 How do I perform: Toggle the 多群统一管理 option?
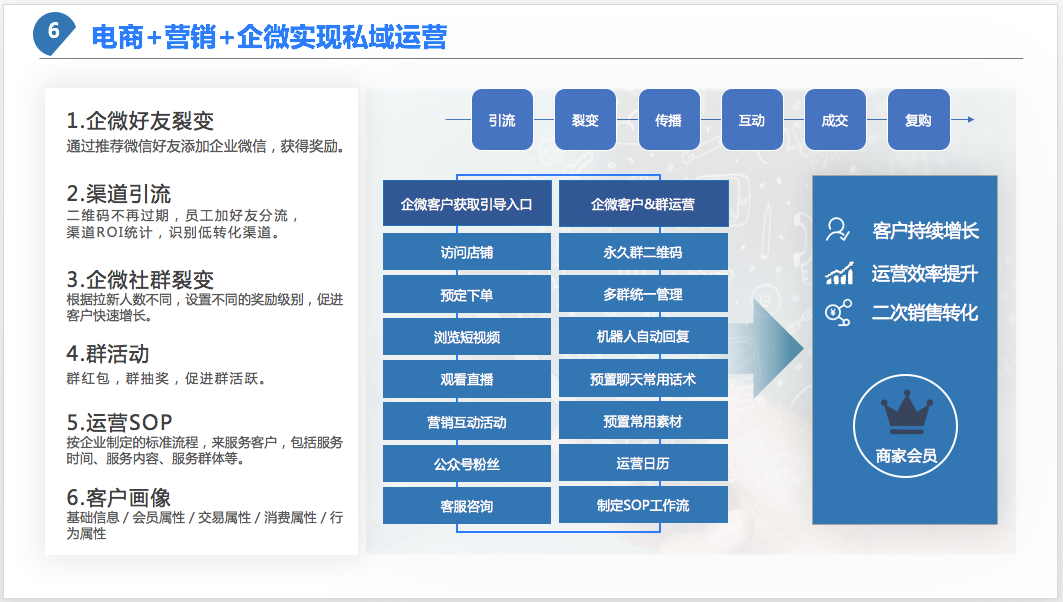click(644, 293)
